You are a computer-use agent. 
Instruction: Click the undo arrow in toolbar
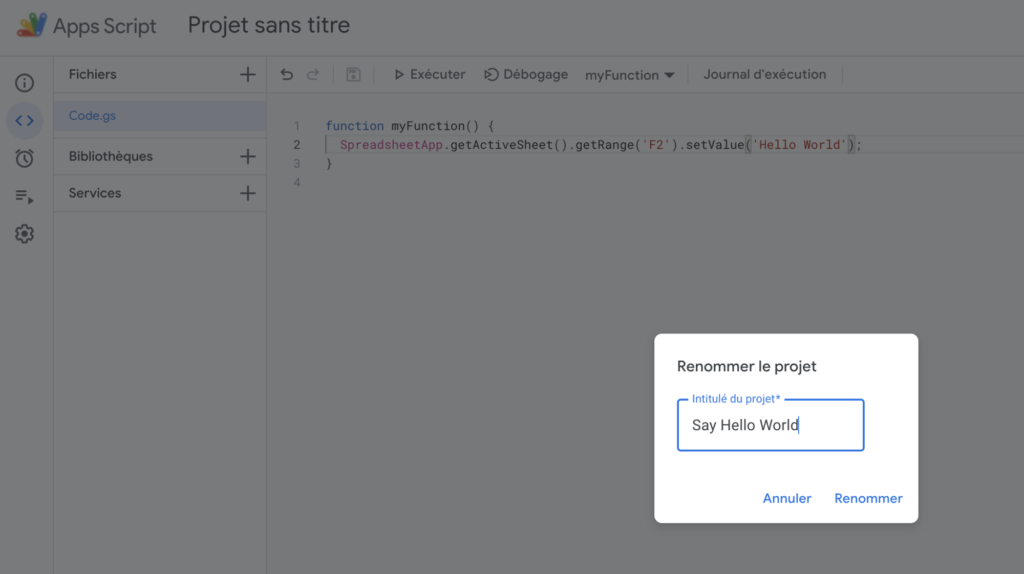coord(287,75)
